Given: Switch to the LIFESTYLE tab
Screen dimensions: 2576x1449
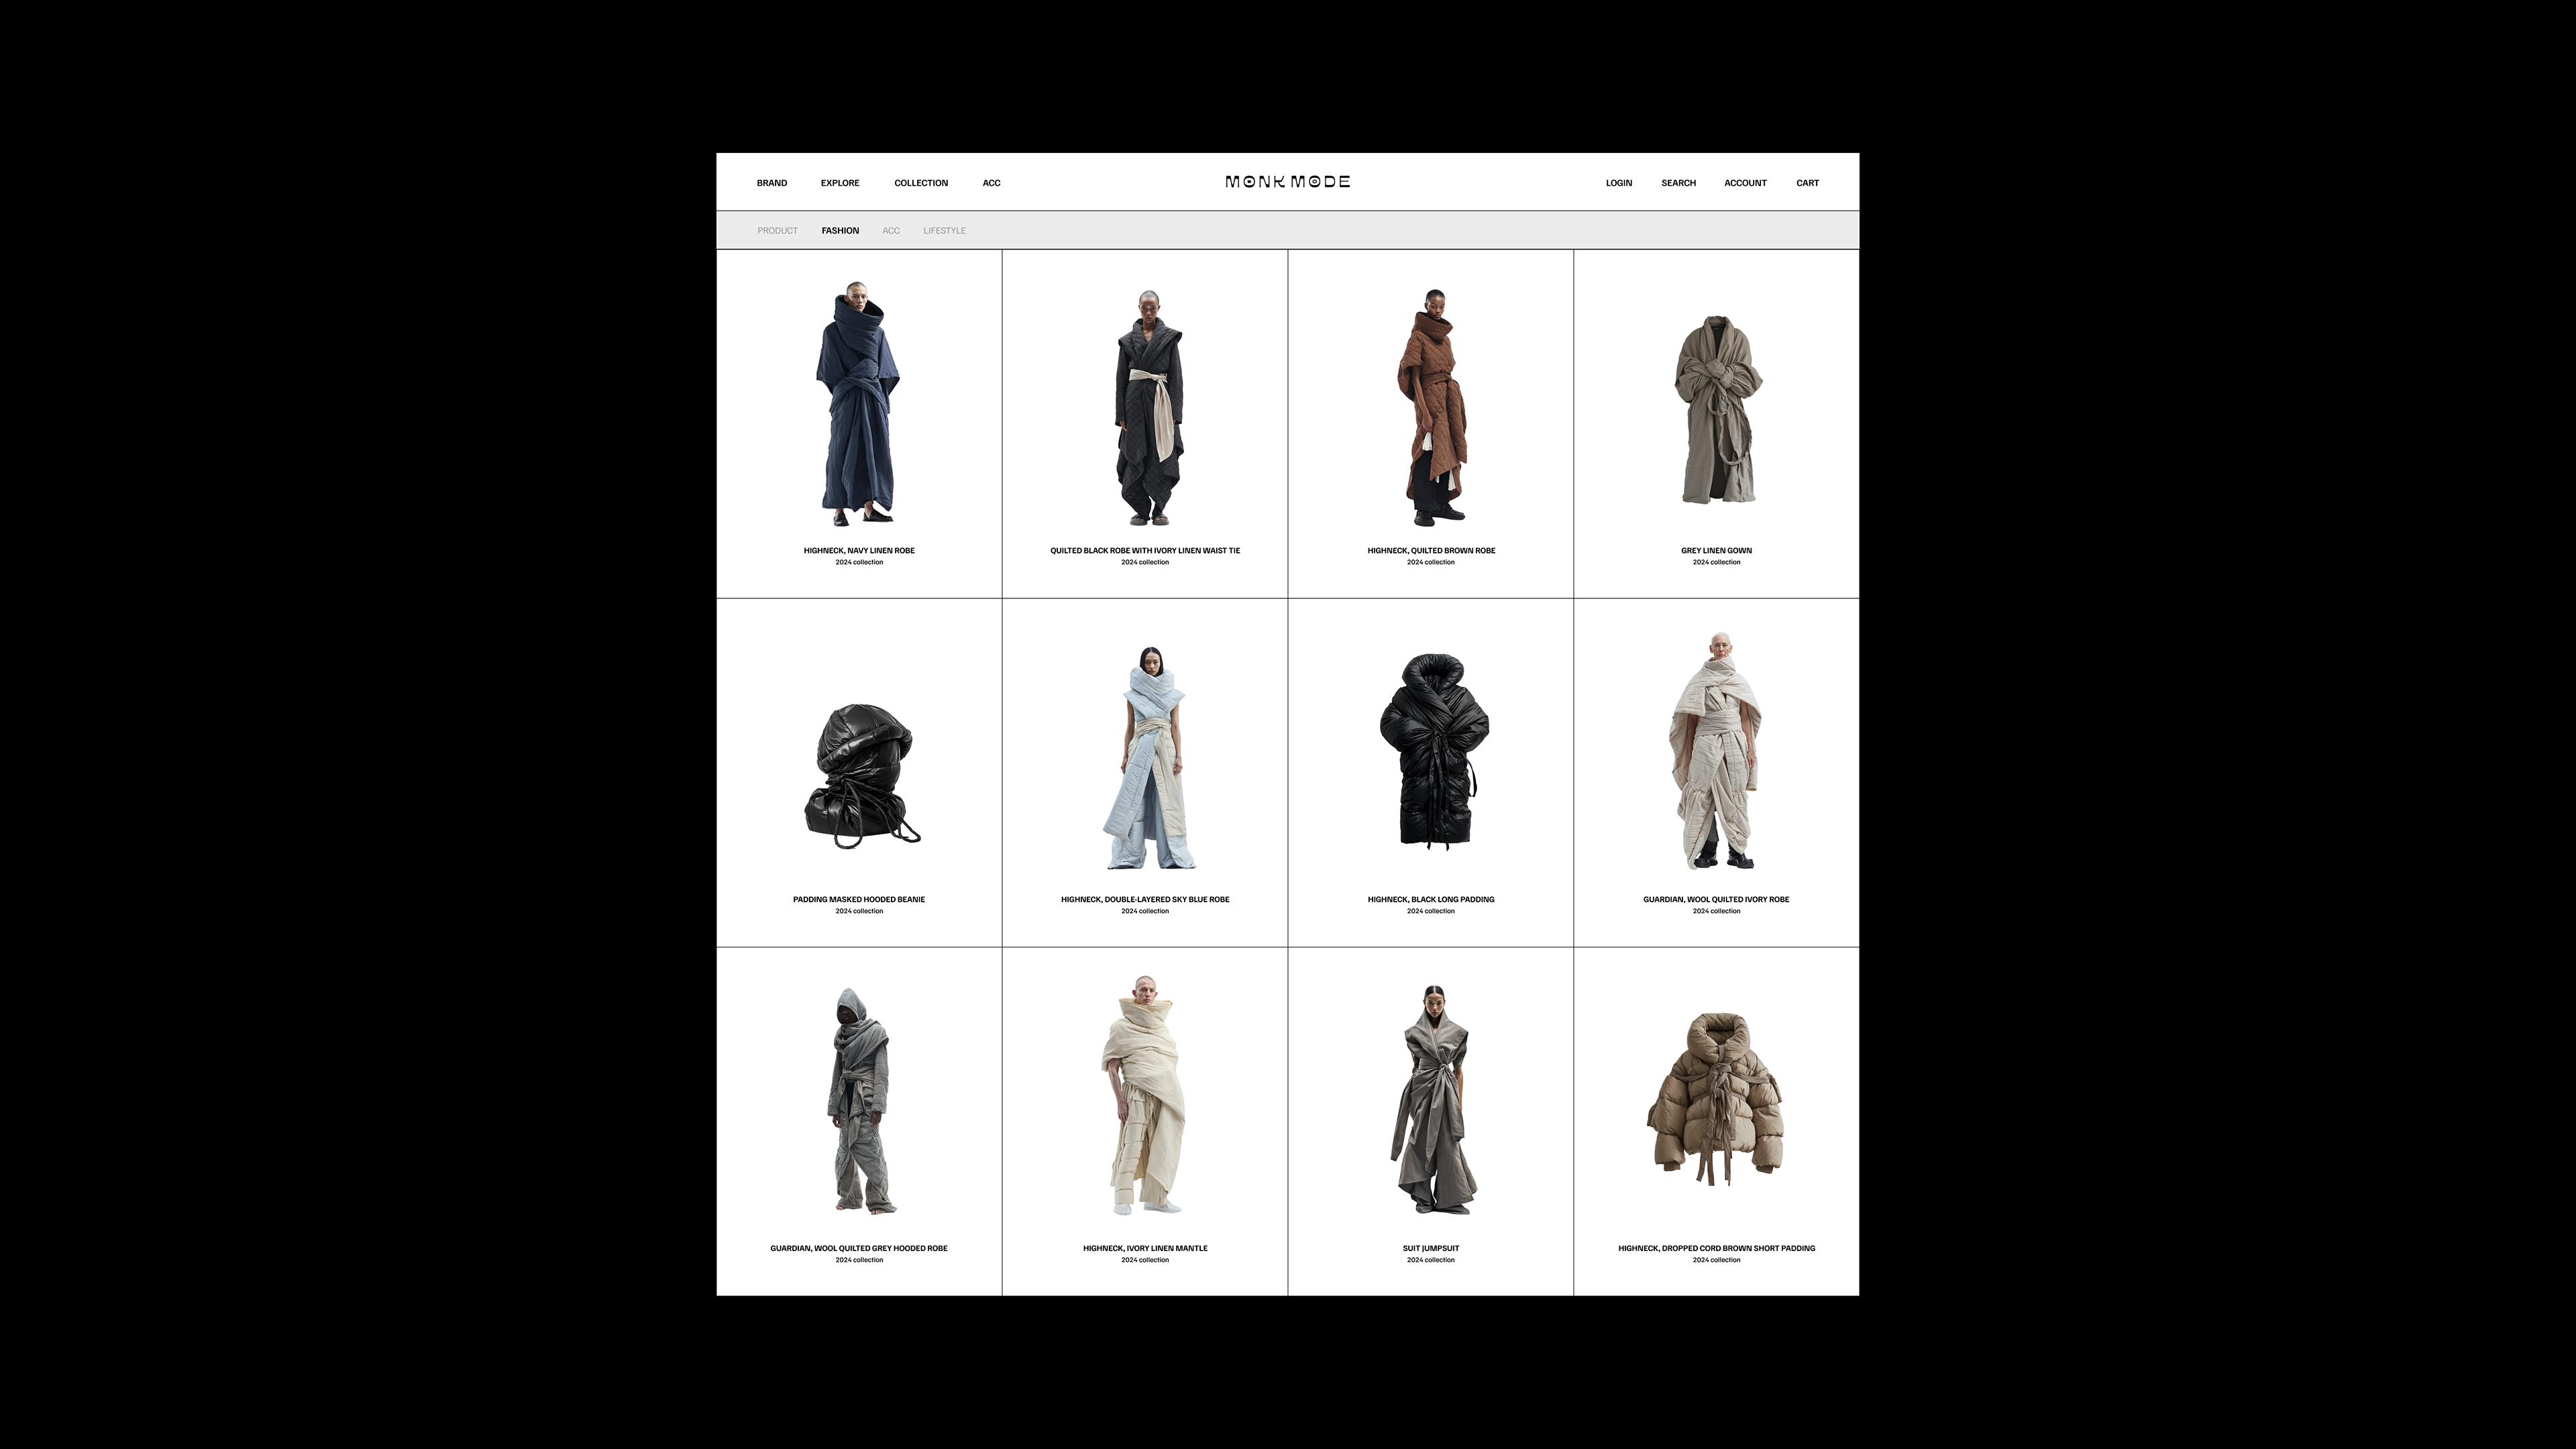Looking at the screenshot, I should 944,231.
